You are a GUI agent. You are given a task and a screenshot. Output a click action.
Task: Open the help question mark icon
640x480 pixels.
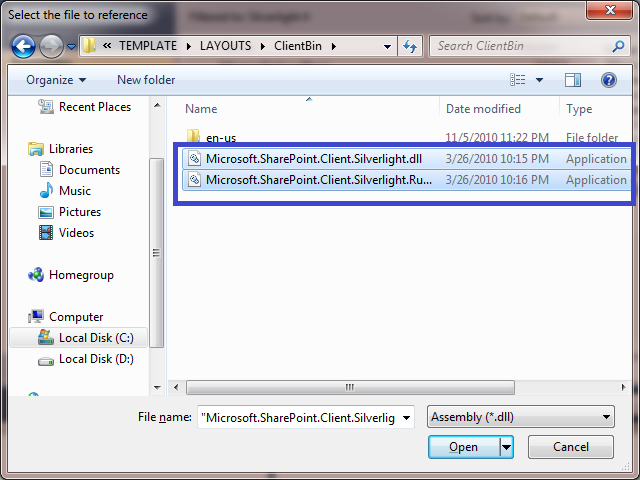pos(608,80)
